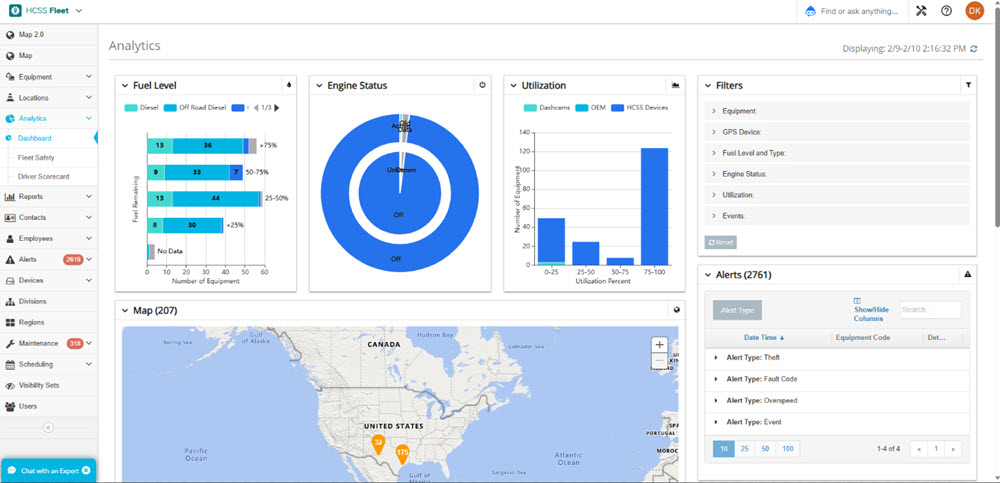Close the Chat with an Expert widget
Viewport: 1000px width, 483px height.
pos(86,470)
